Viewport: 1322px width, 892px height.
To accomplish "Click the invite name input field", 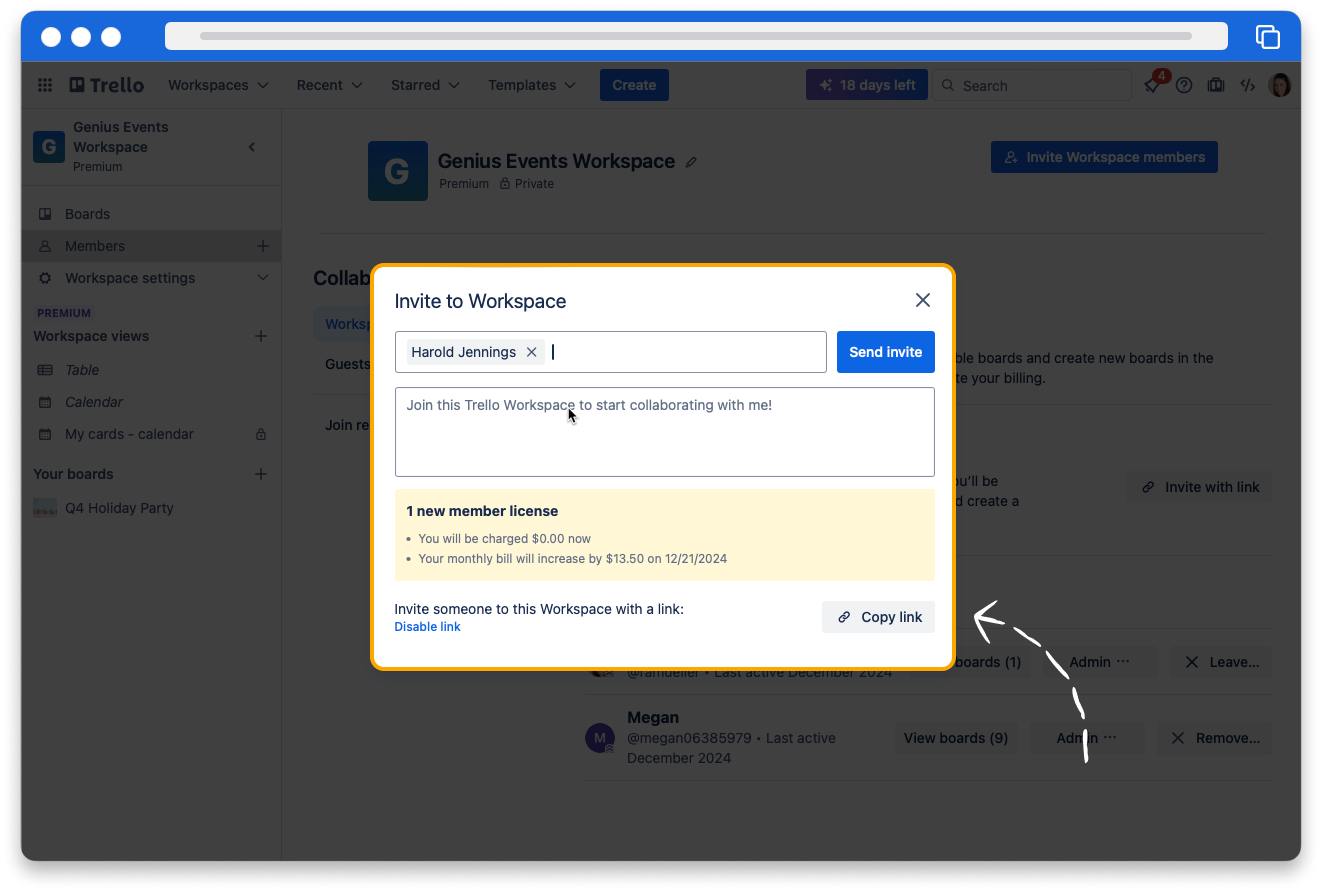I will pyautogui.click(x=611, y=352).
